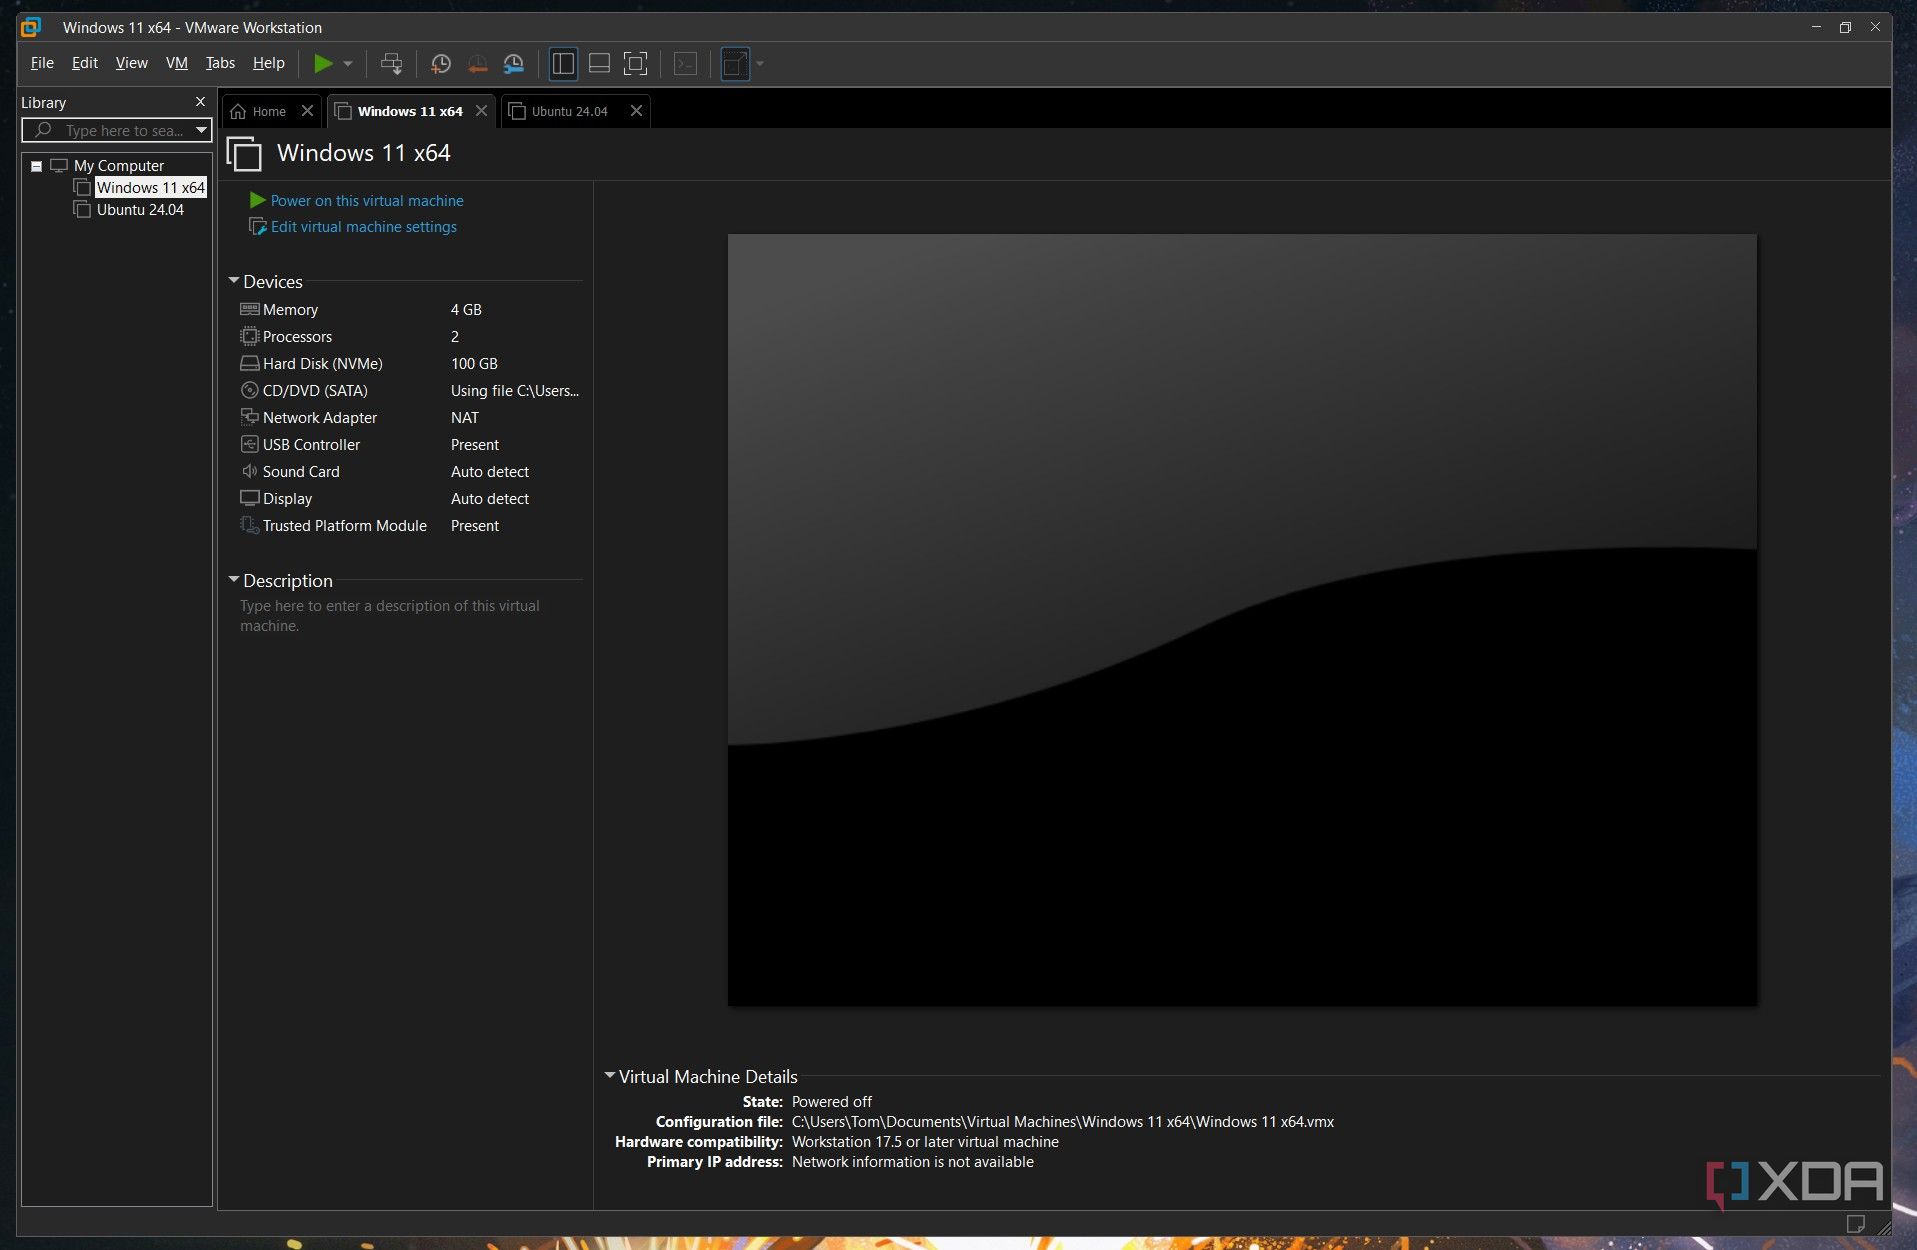This screenshot has height=1250, width=1917.
Task: Open the File menu
Action: pyautogui.click(x=42, y=63)
